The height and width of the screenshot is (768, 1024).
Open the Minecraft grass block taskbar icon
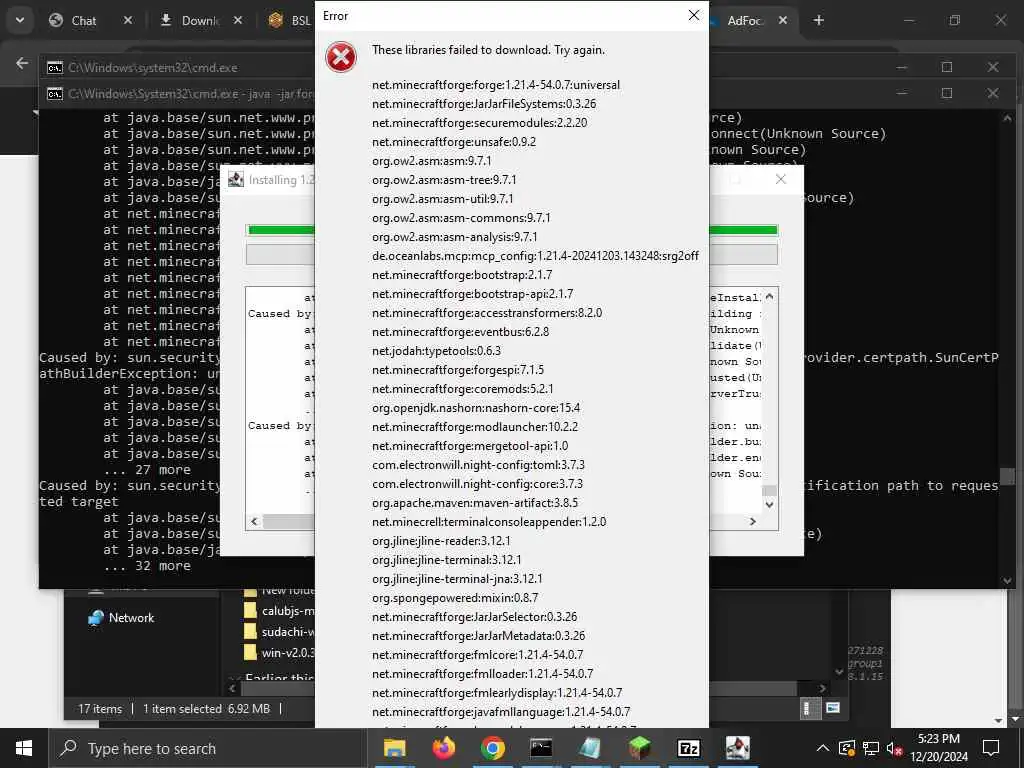click(639, 748)
